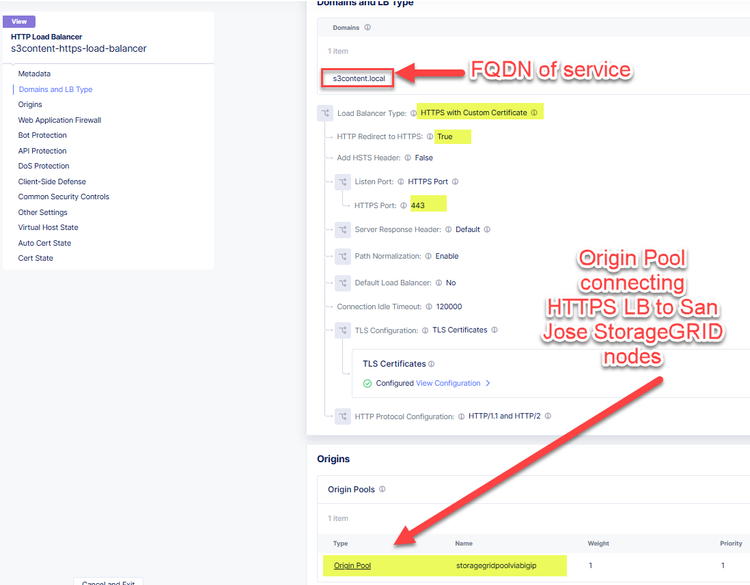Open Client-Side Defense section
The height and width of the screenshot is (585, 750).
point(52,182)
